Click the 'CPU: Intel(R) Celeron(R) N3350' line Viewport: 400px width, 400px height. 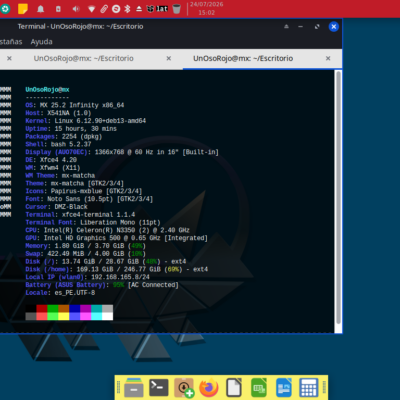coord(108,230)
